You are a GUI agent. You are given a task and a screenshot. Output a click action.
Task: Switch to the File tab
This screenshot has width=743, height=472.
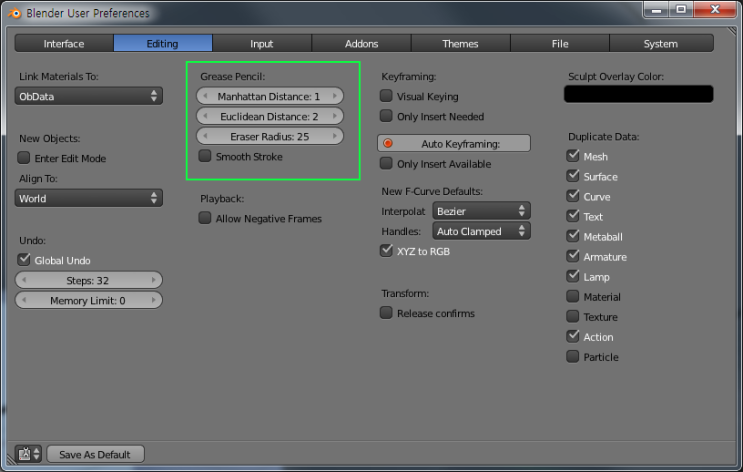pyautogui.click(x=560, y=44)
